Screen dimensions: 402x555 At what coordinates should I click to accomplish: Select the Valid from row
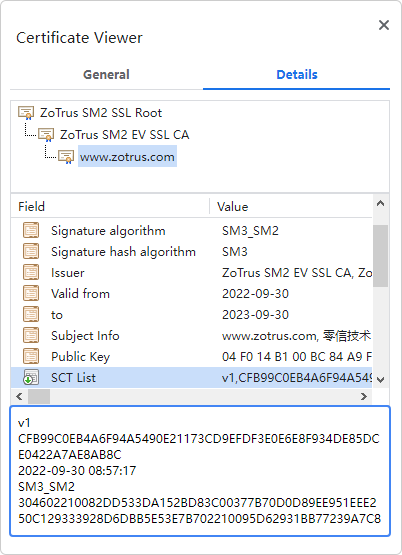pos(191,293)
